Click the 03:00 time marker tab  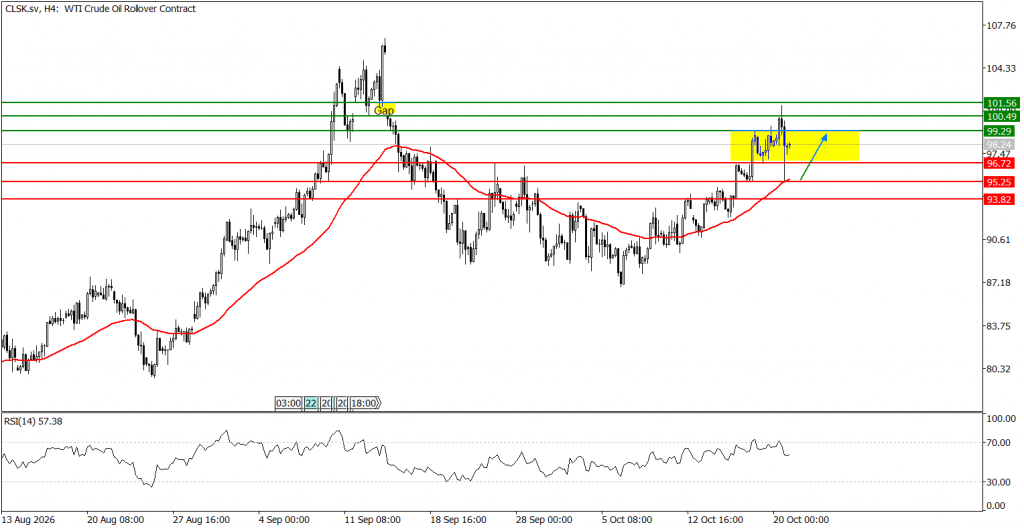(289, 404)
